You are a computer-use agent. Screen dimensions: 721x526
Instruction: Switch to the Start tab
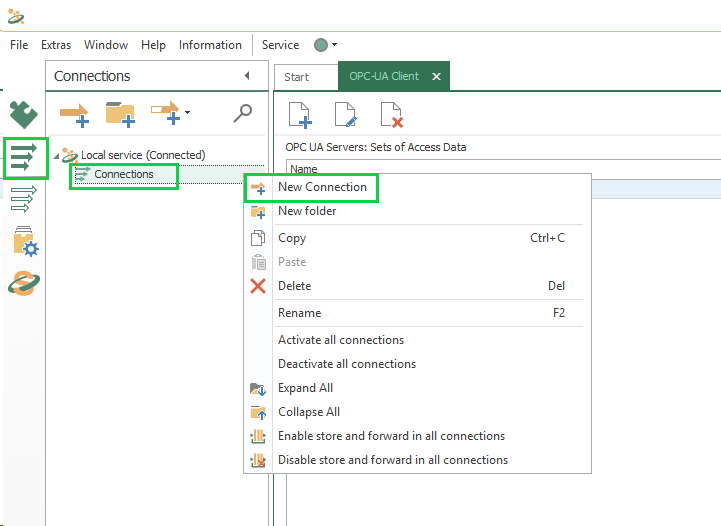297,77
